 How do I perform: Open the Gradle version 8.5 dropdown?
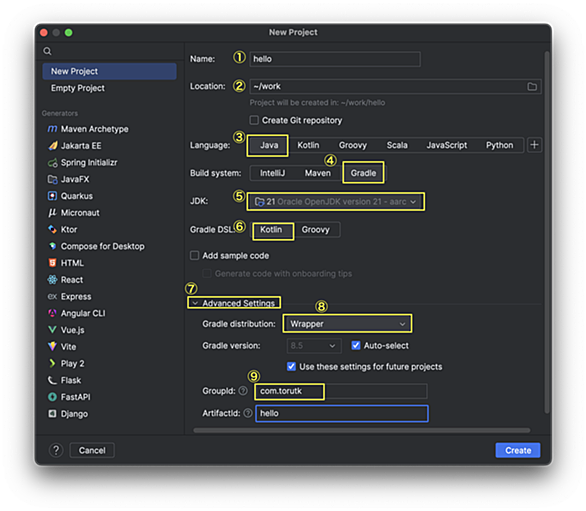pos(314,346)
